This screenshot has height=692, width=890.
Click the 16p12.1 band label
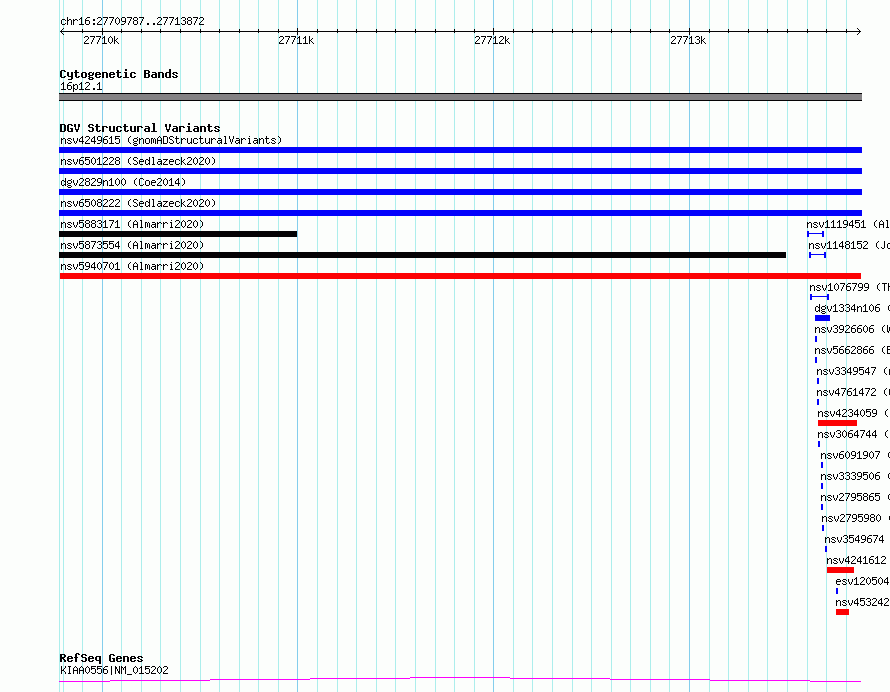(x=81, y=86)
